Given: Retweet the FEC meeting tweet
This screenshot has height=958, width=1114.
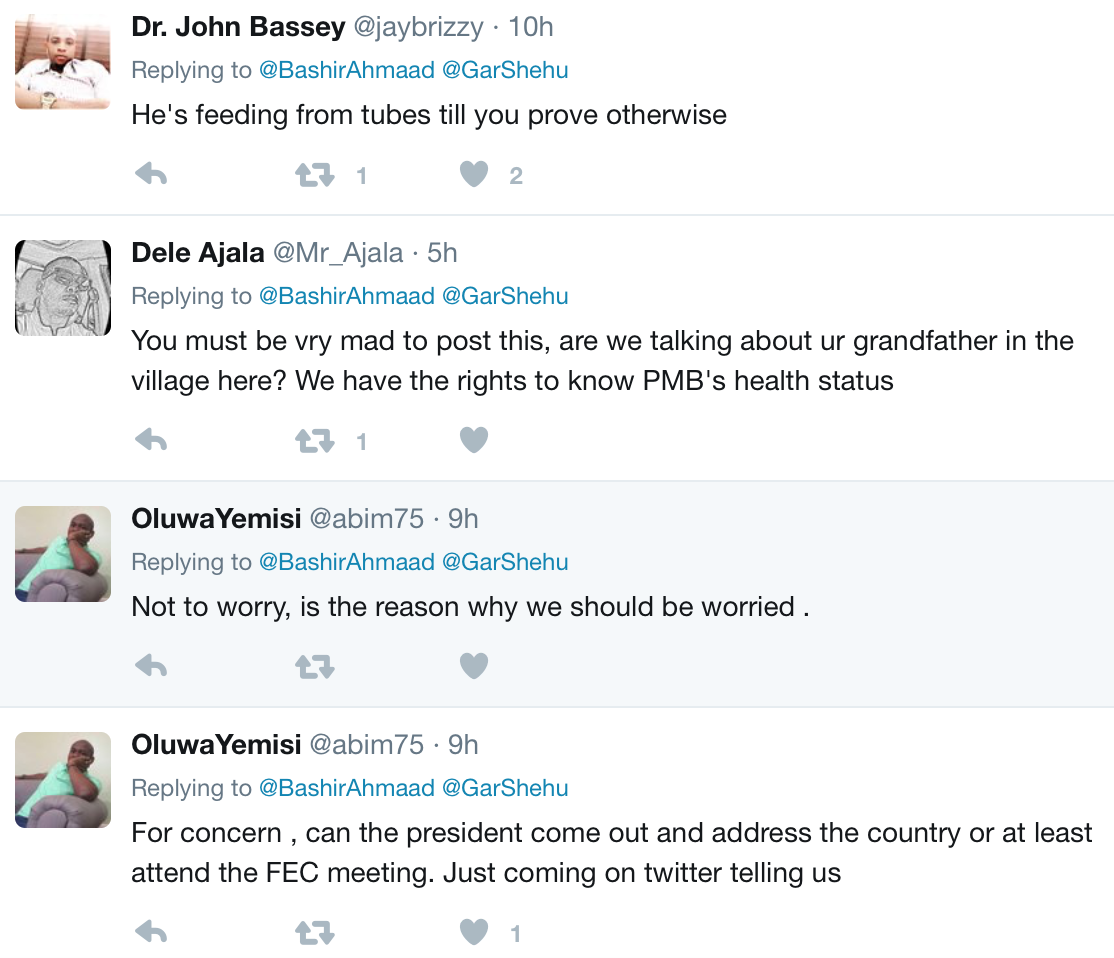Looking at the screenshot, I should [314, 934].
